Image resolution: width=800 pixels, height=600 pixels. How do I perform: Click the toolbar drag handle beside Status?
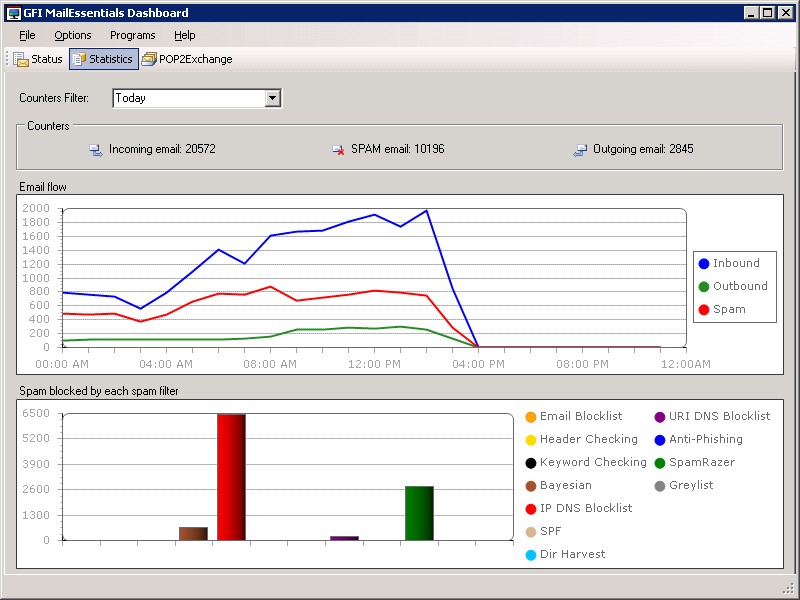(x=7, y=59)
